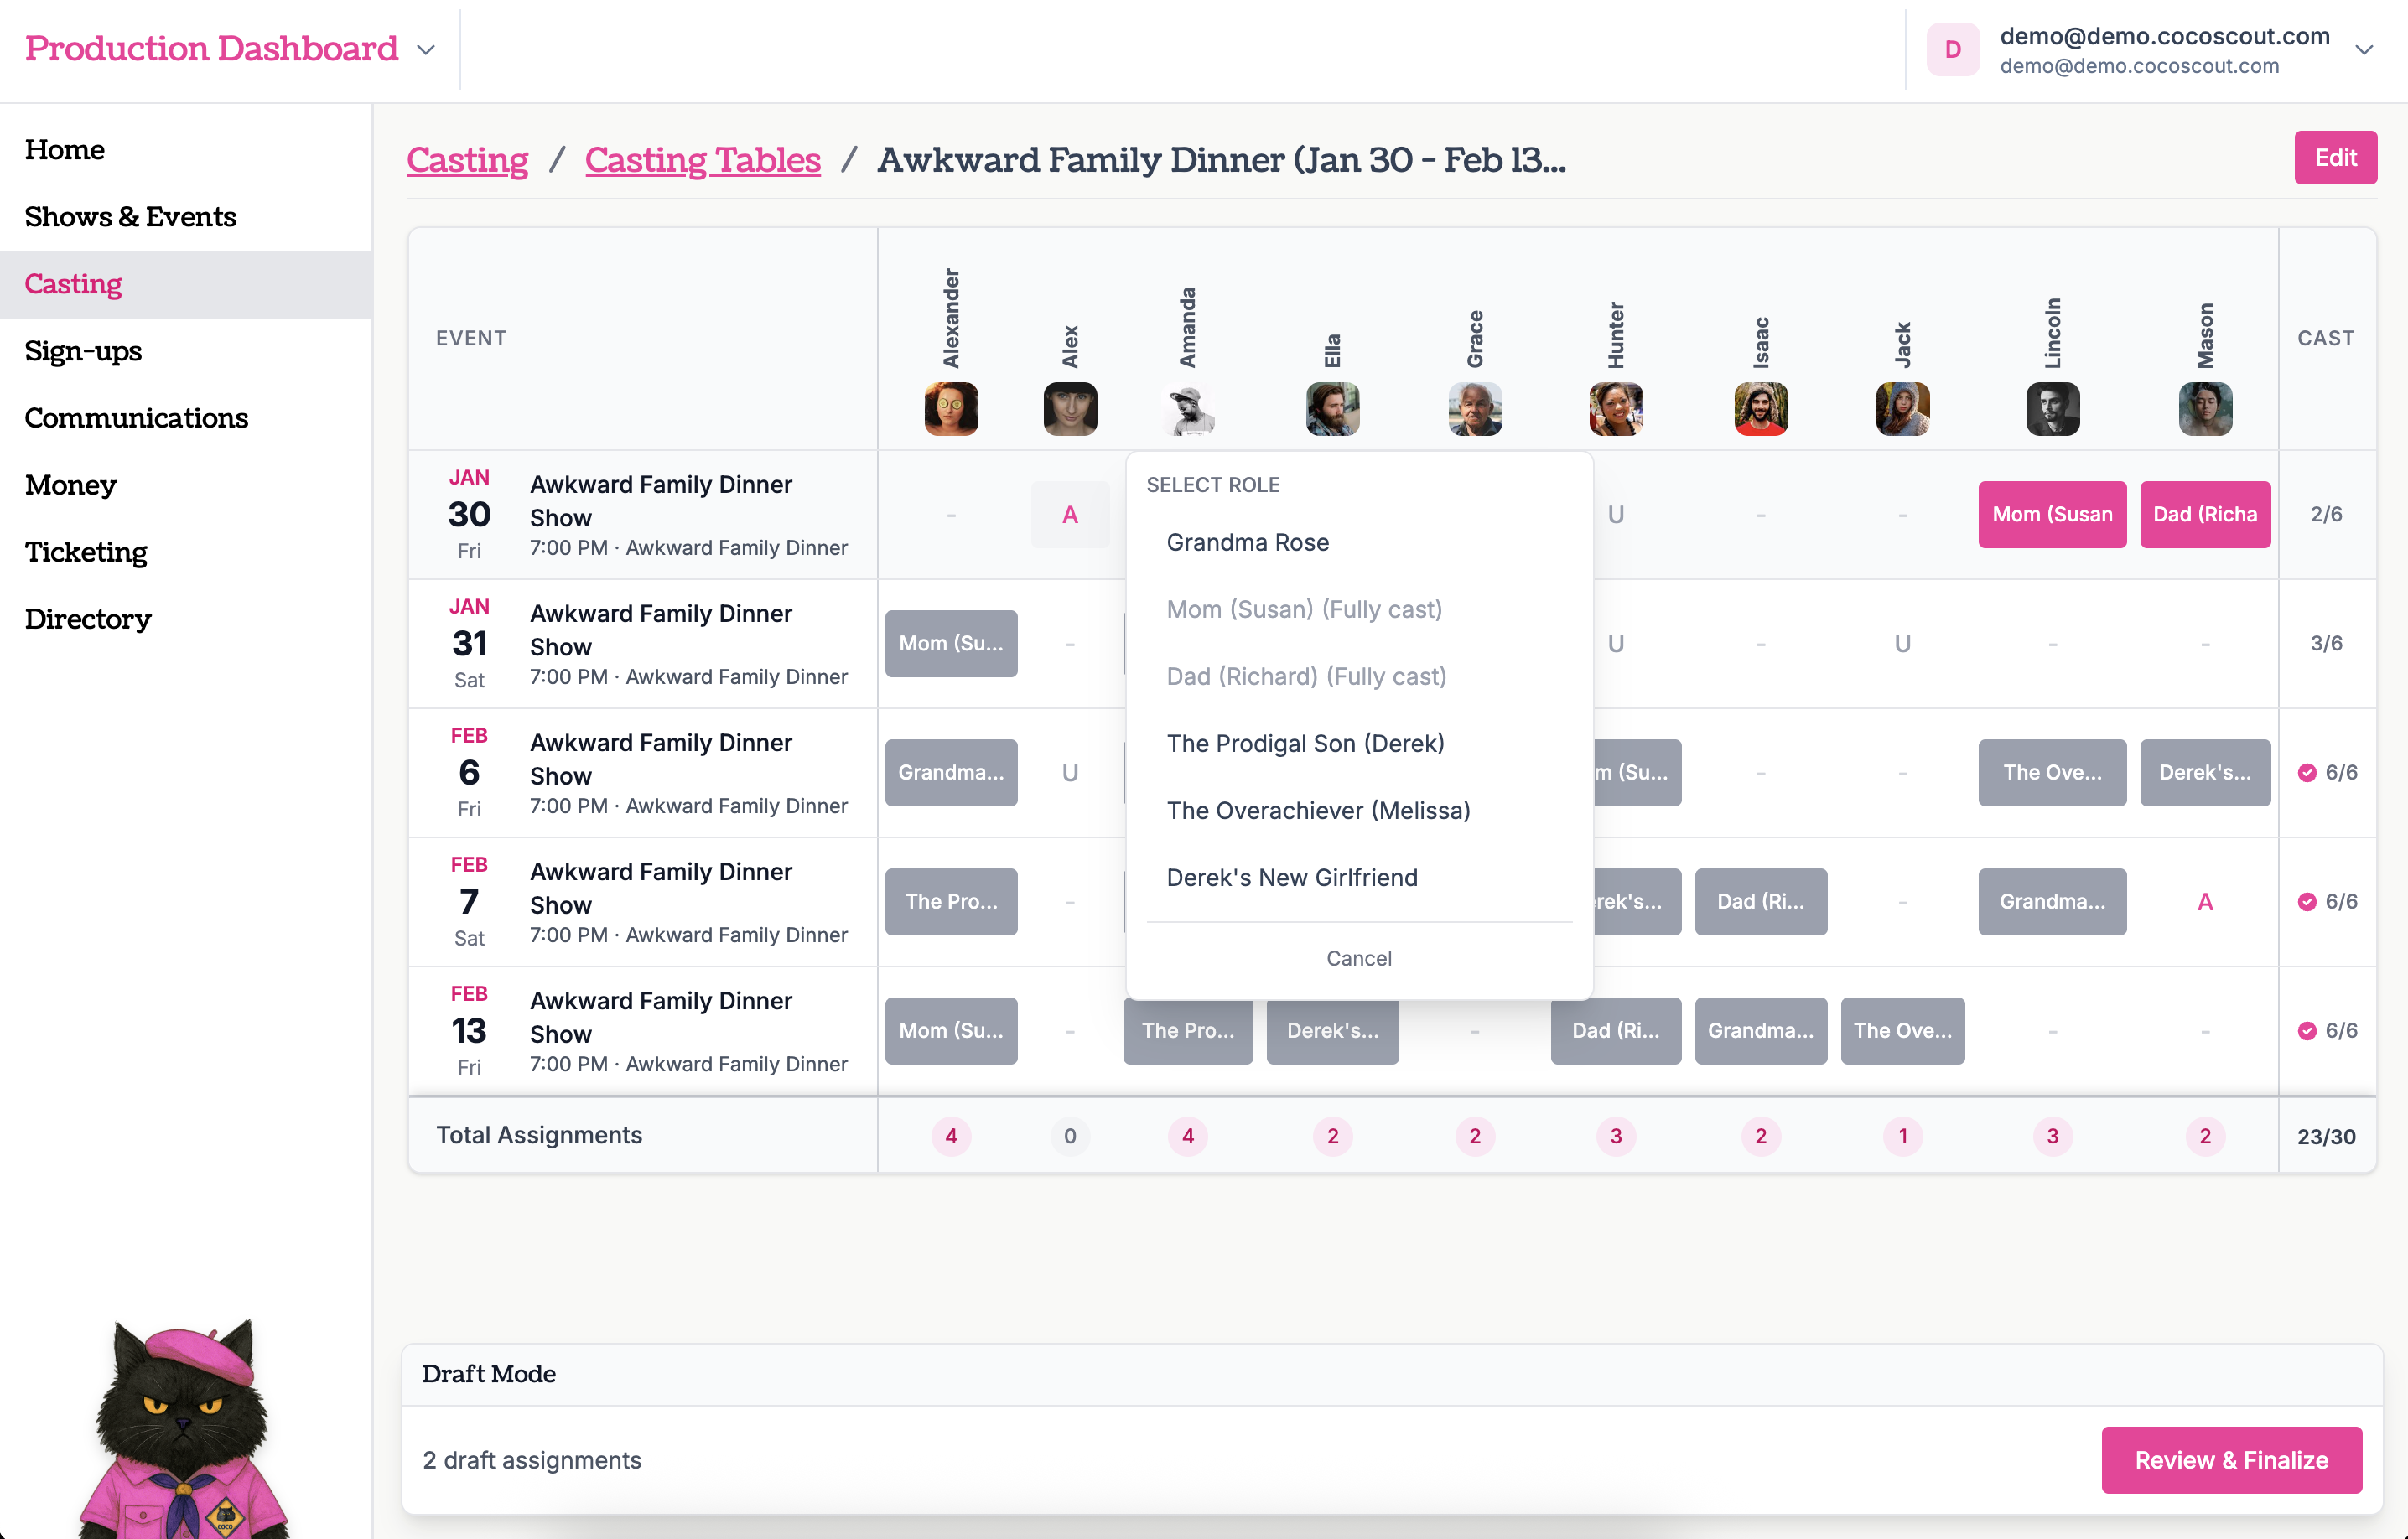Toggle Mason's Feb 7 'A' cell

tap(2204, 902)
